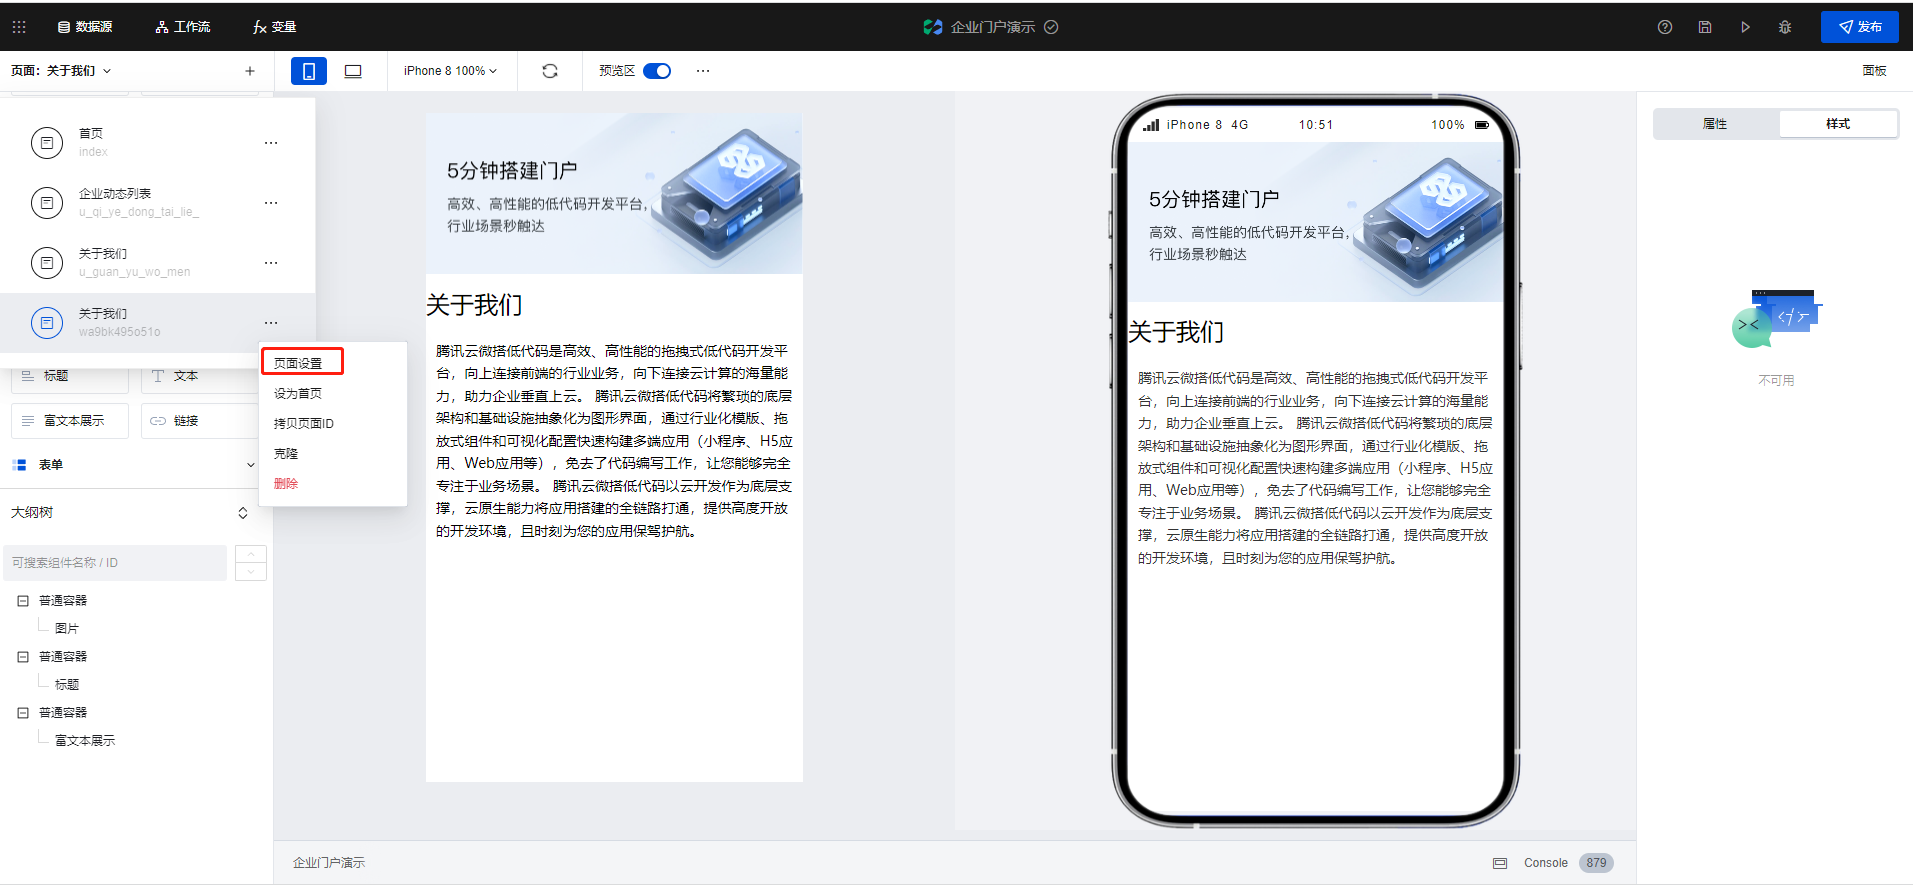Choose 设为首页 from context menu

click(x=298, y=393)
